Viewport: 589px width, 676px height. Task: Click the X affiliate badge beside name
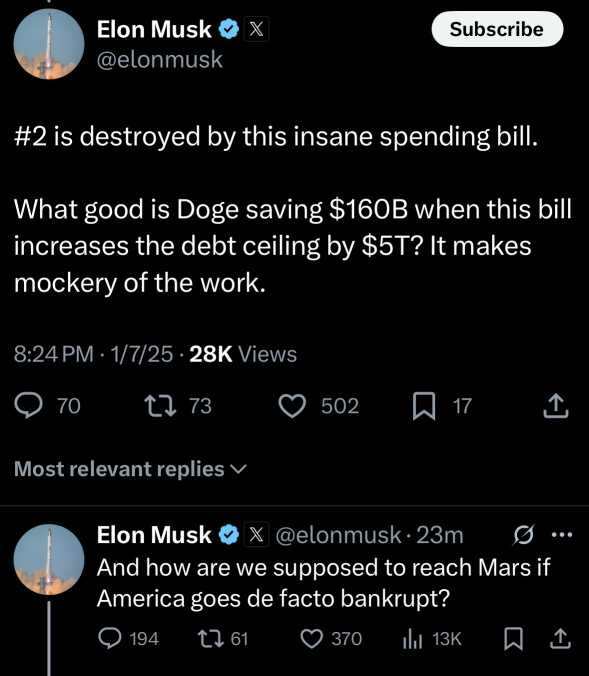pos(257,29)
